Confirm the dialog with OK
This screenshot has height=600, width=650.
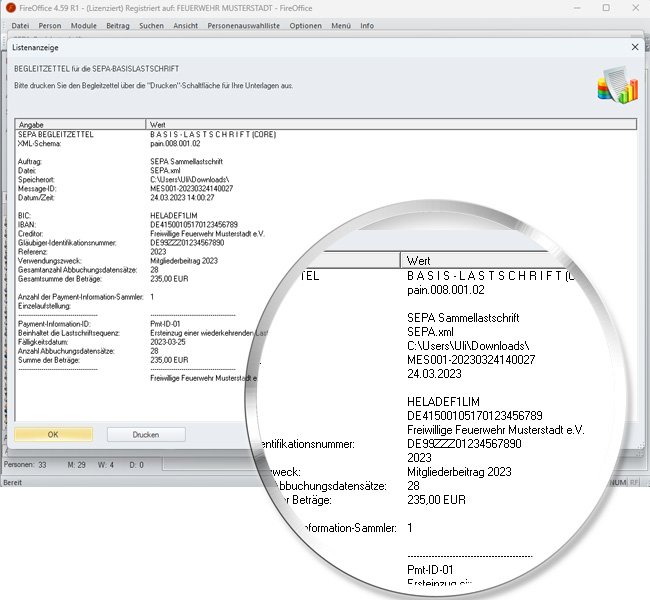53,435
